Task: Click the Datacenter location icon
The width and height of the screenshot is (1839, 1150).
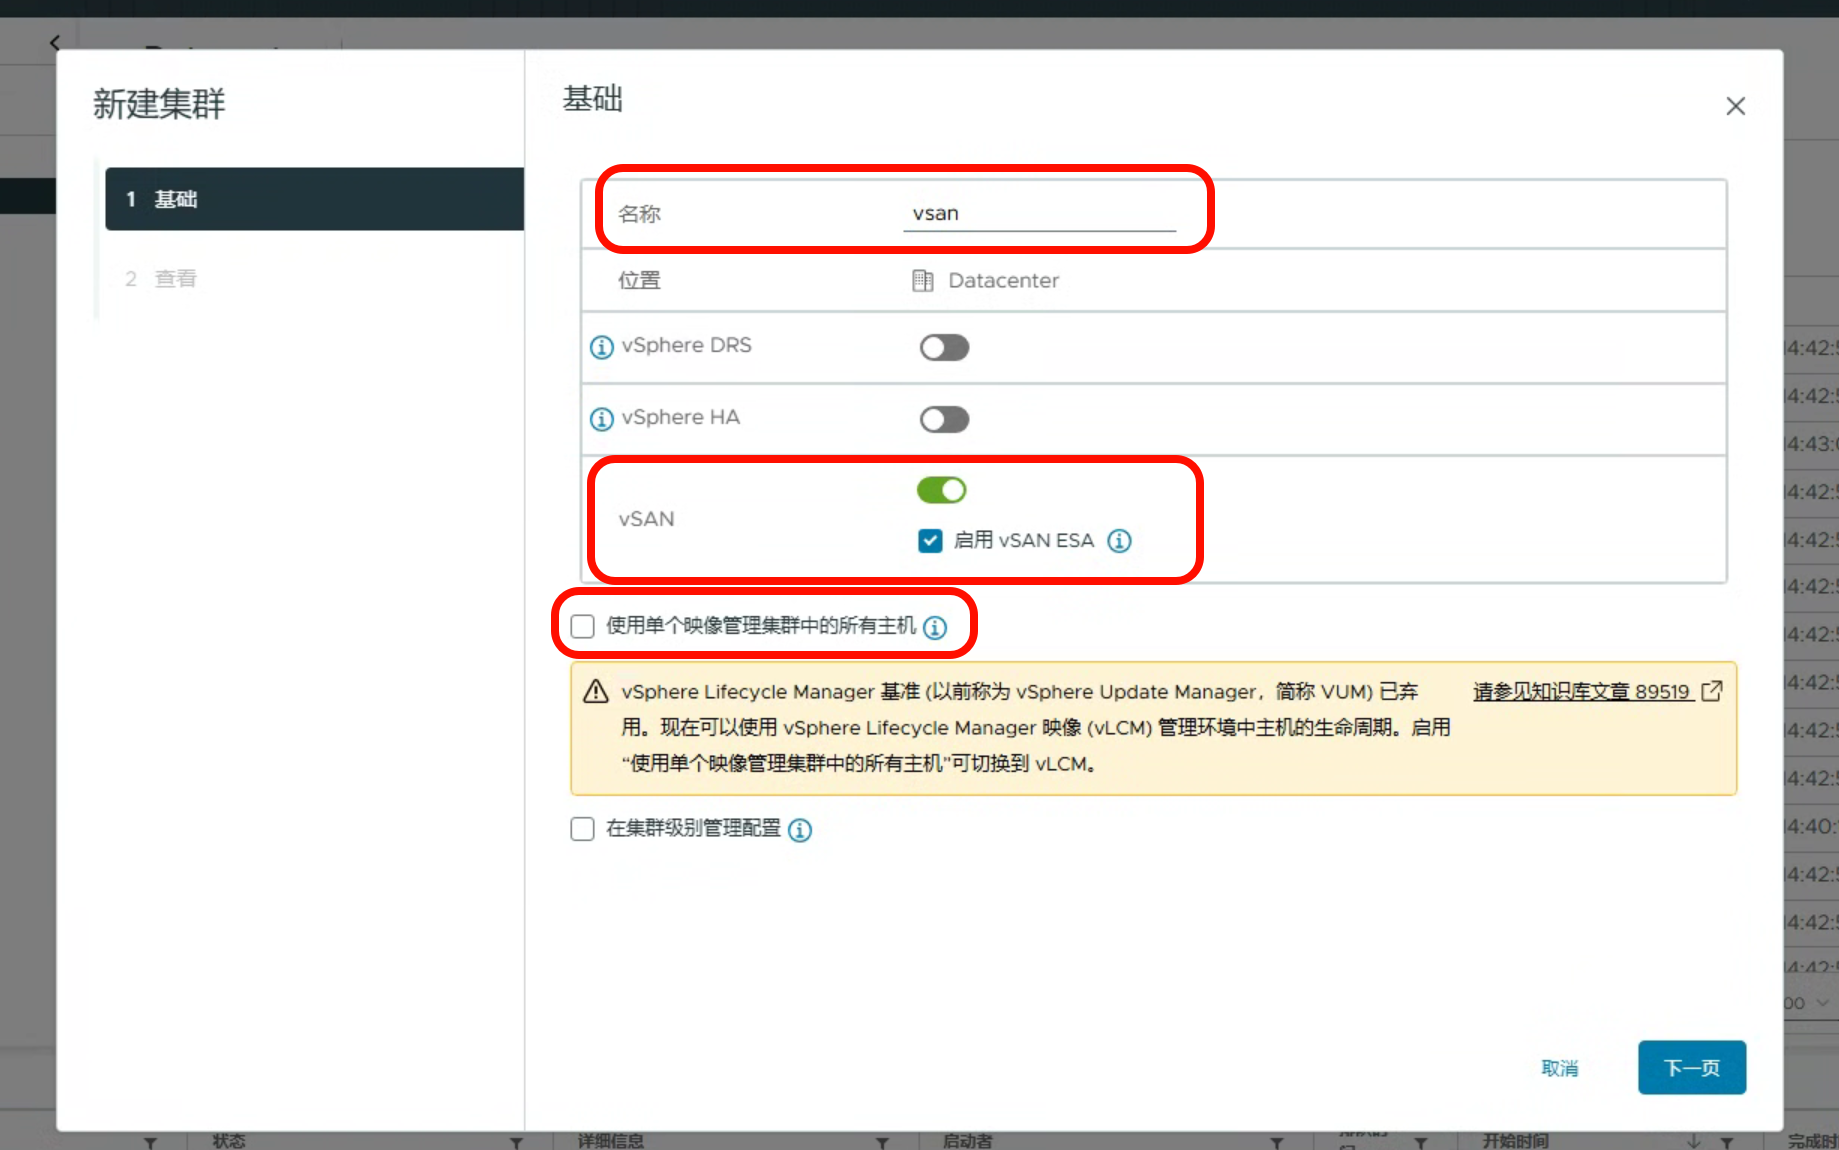Action: point(922,281)
